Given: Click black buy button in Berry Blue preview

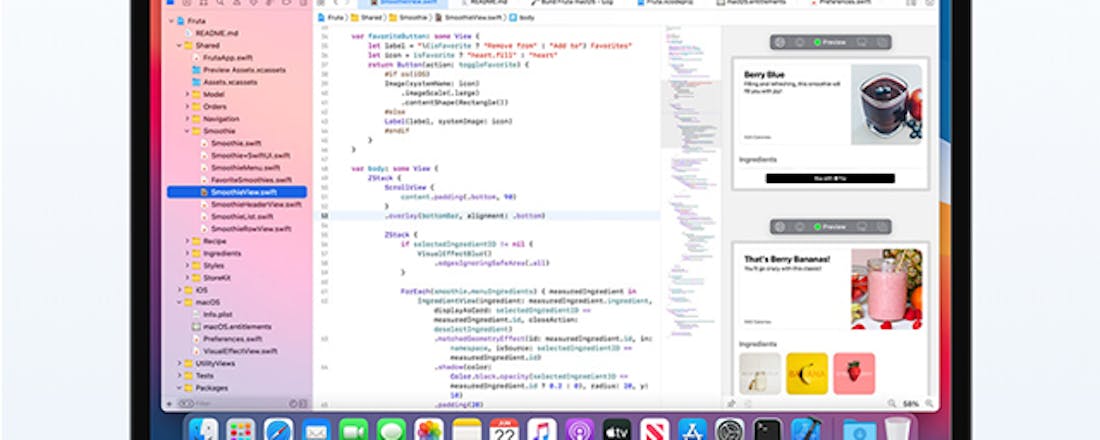Looking at the screenshot, I should [x=830, y=178].
